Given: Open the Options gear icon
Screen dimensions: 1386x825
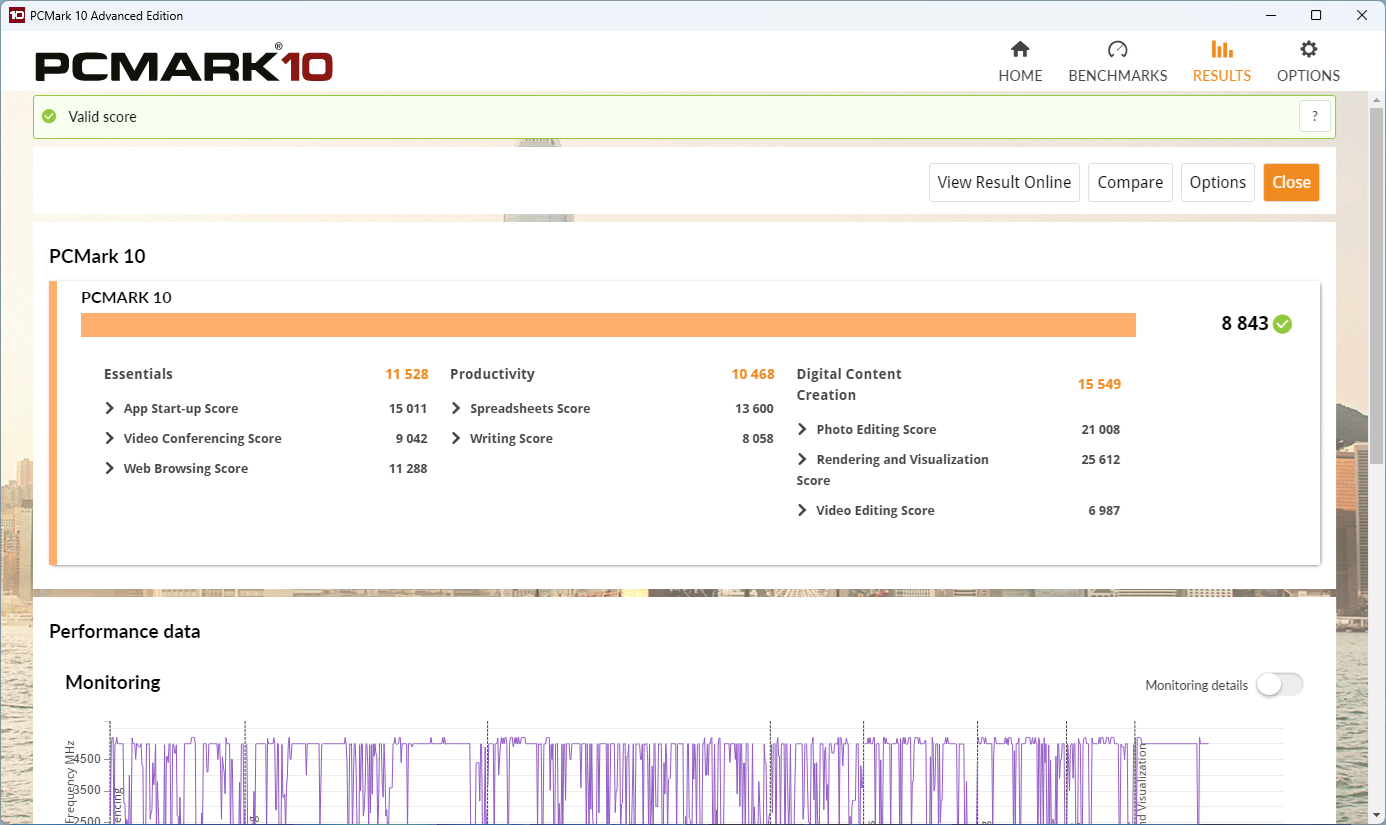Looking at the screenshot, I should (x=1308, y=49).
